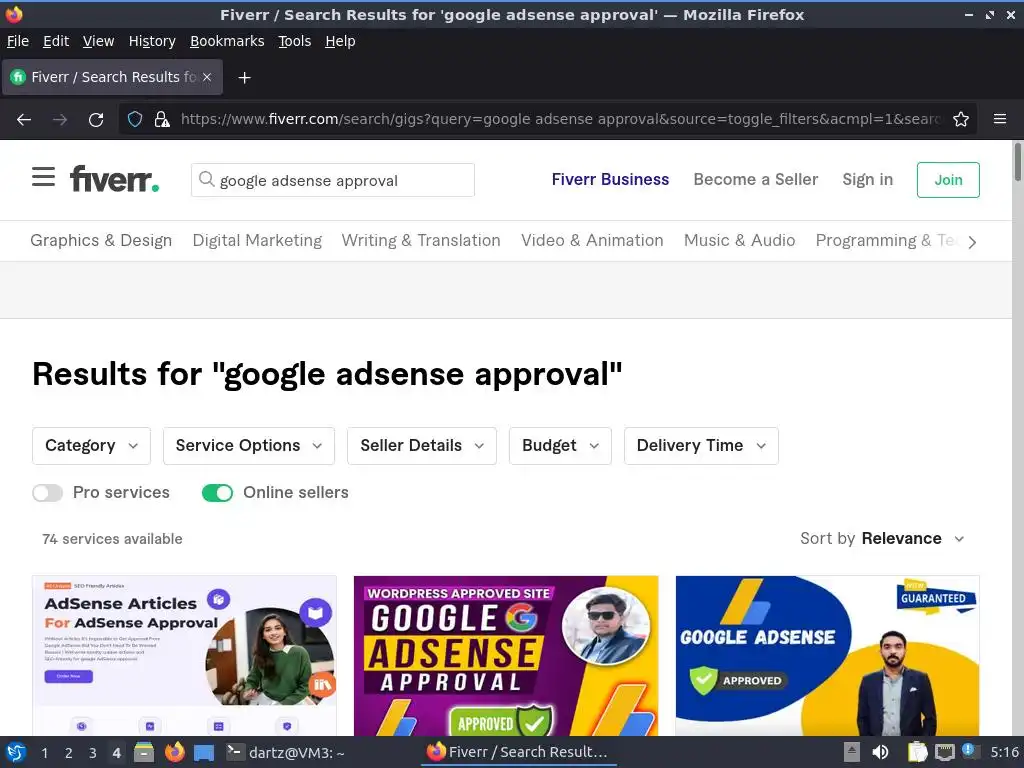Expand the Category filter dropdown
The image size is (1024, 768).
pyautogui.click(x=91, y=446)
